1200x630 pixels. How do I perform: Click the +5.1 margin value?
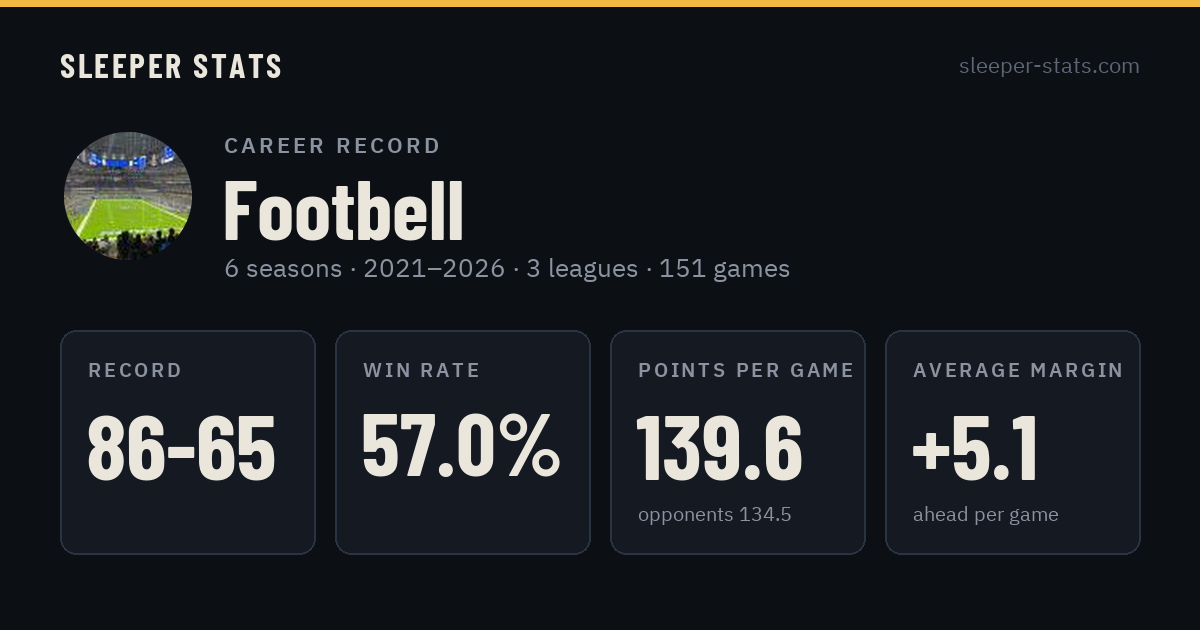pos(975,446)
